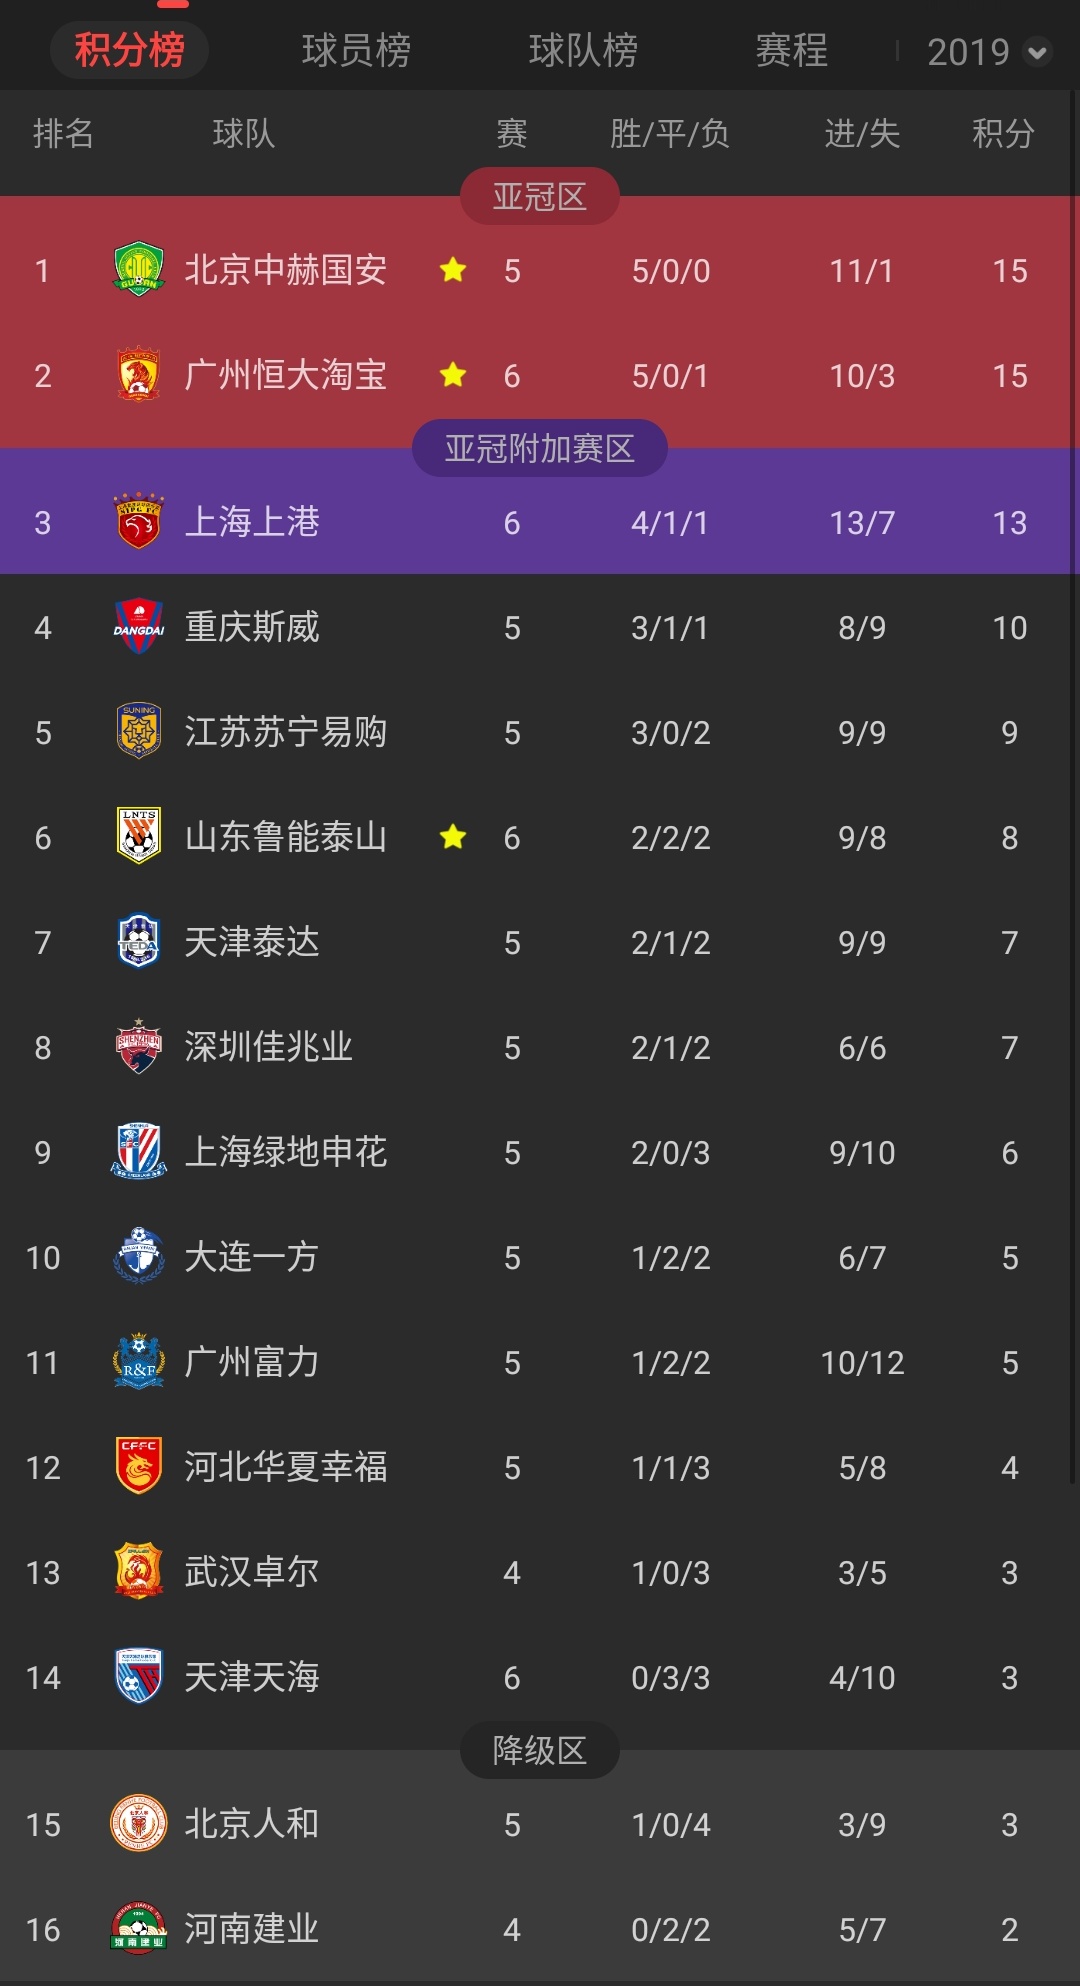
Task: Go to the 赛程 tab
Action: (791, 50)
